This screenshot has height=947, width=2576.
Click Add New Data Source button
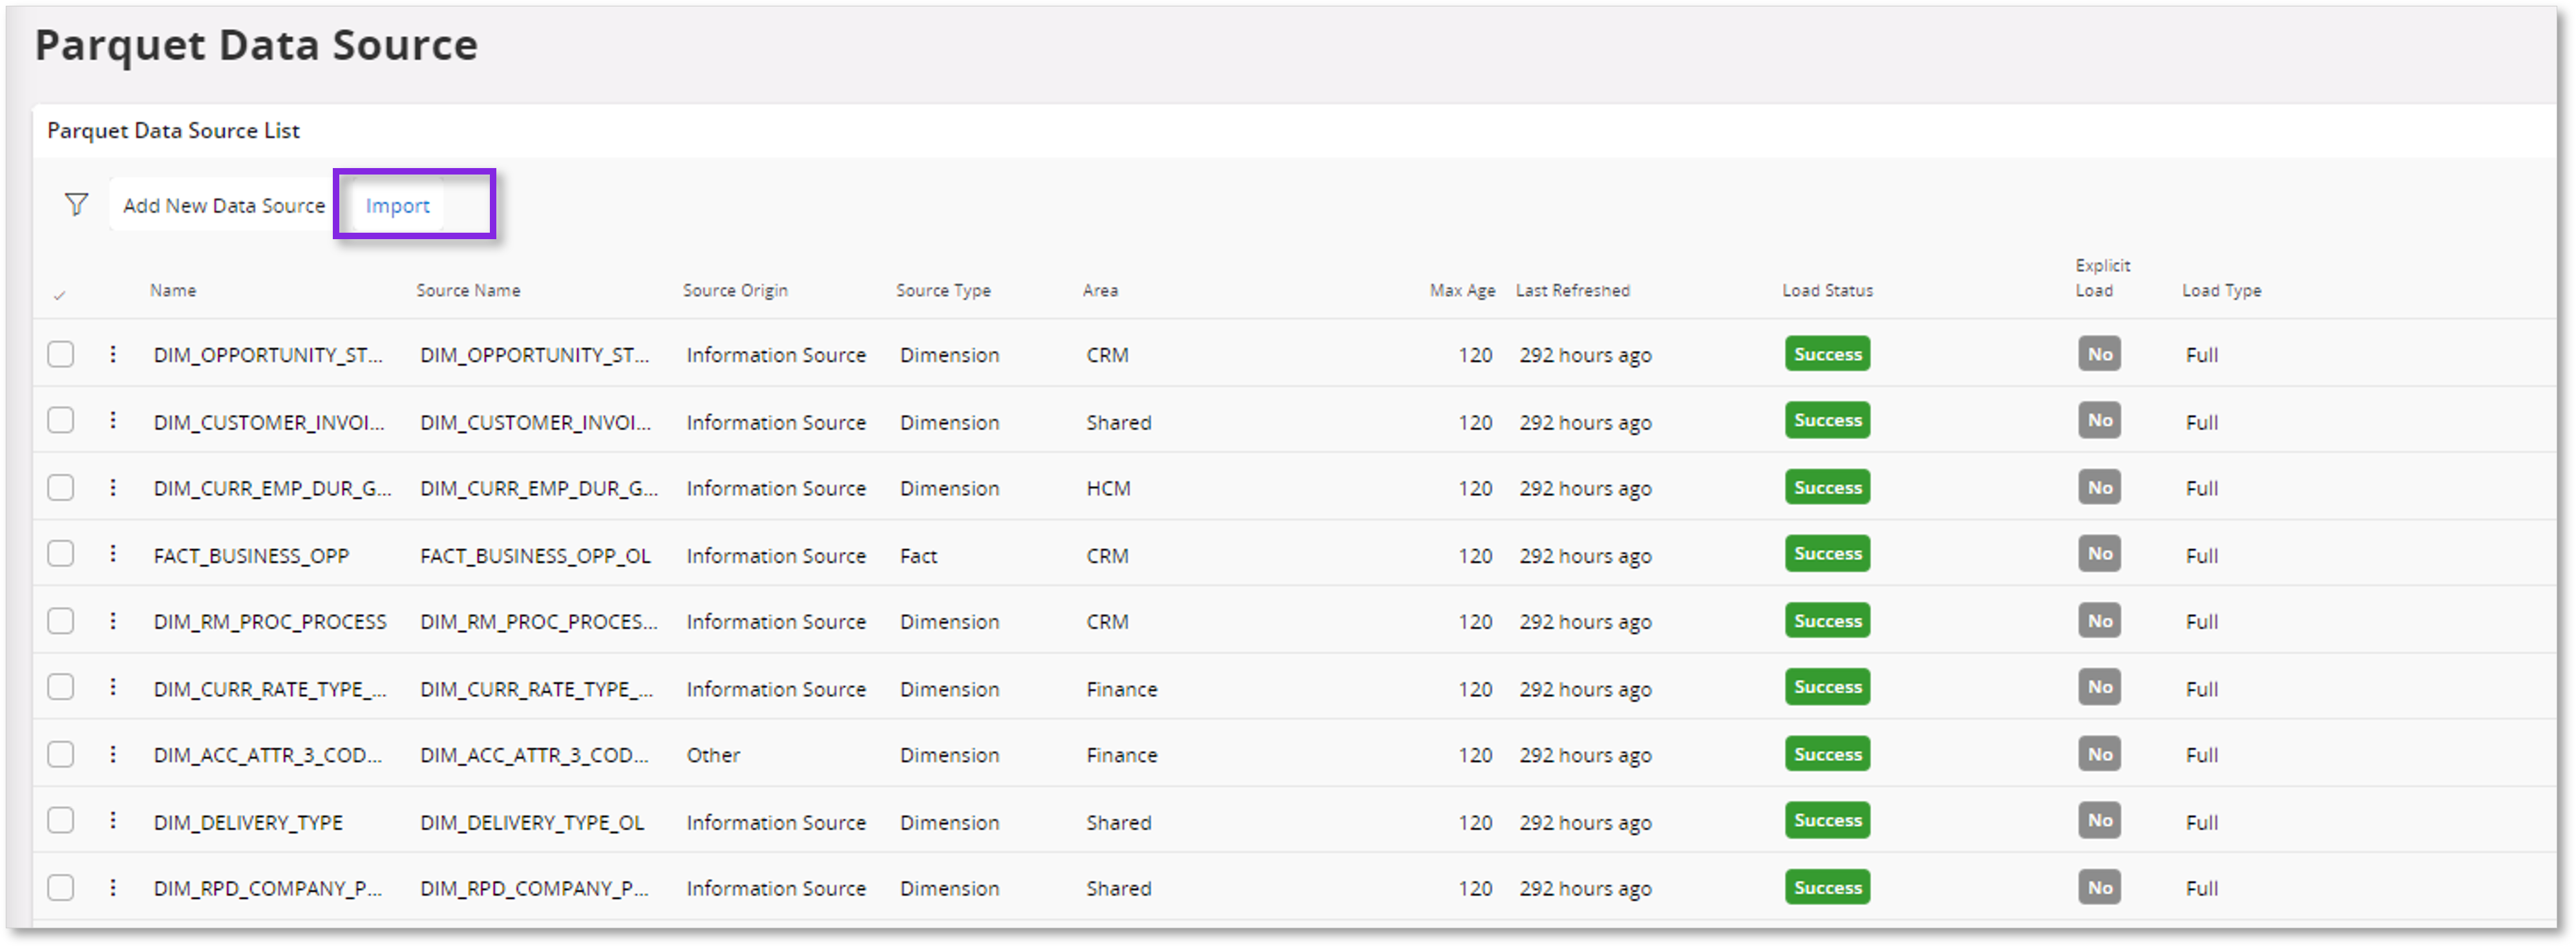pos(224,205)
